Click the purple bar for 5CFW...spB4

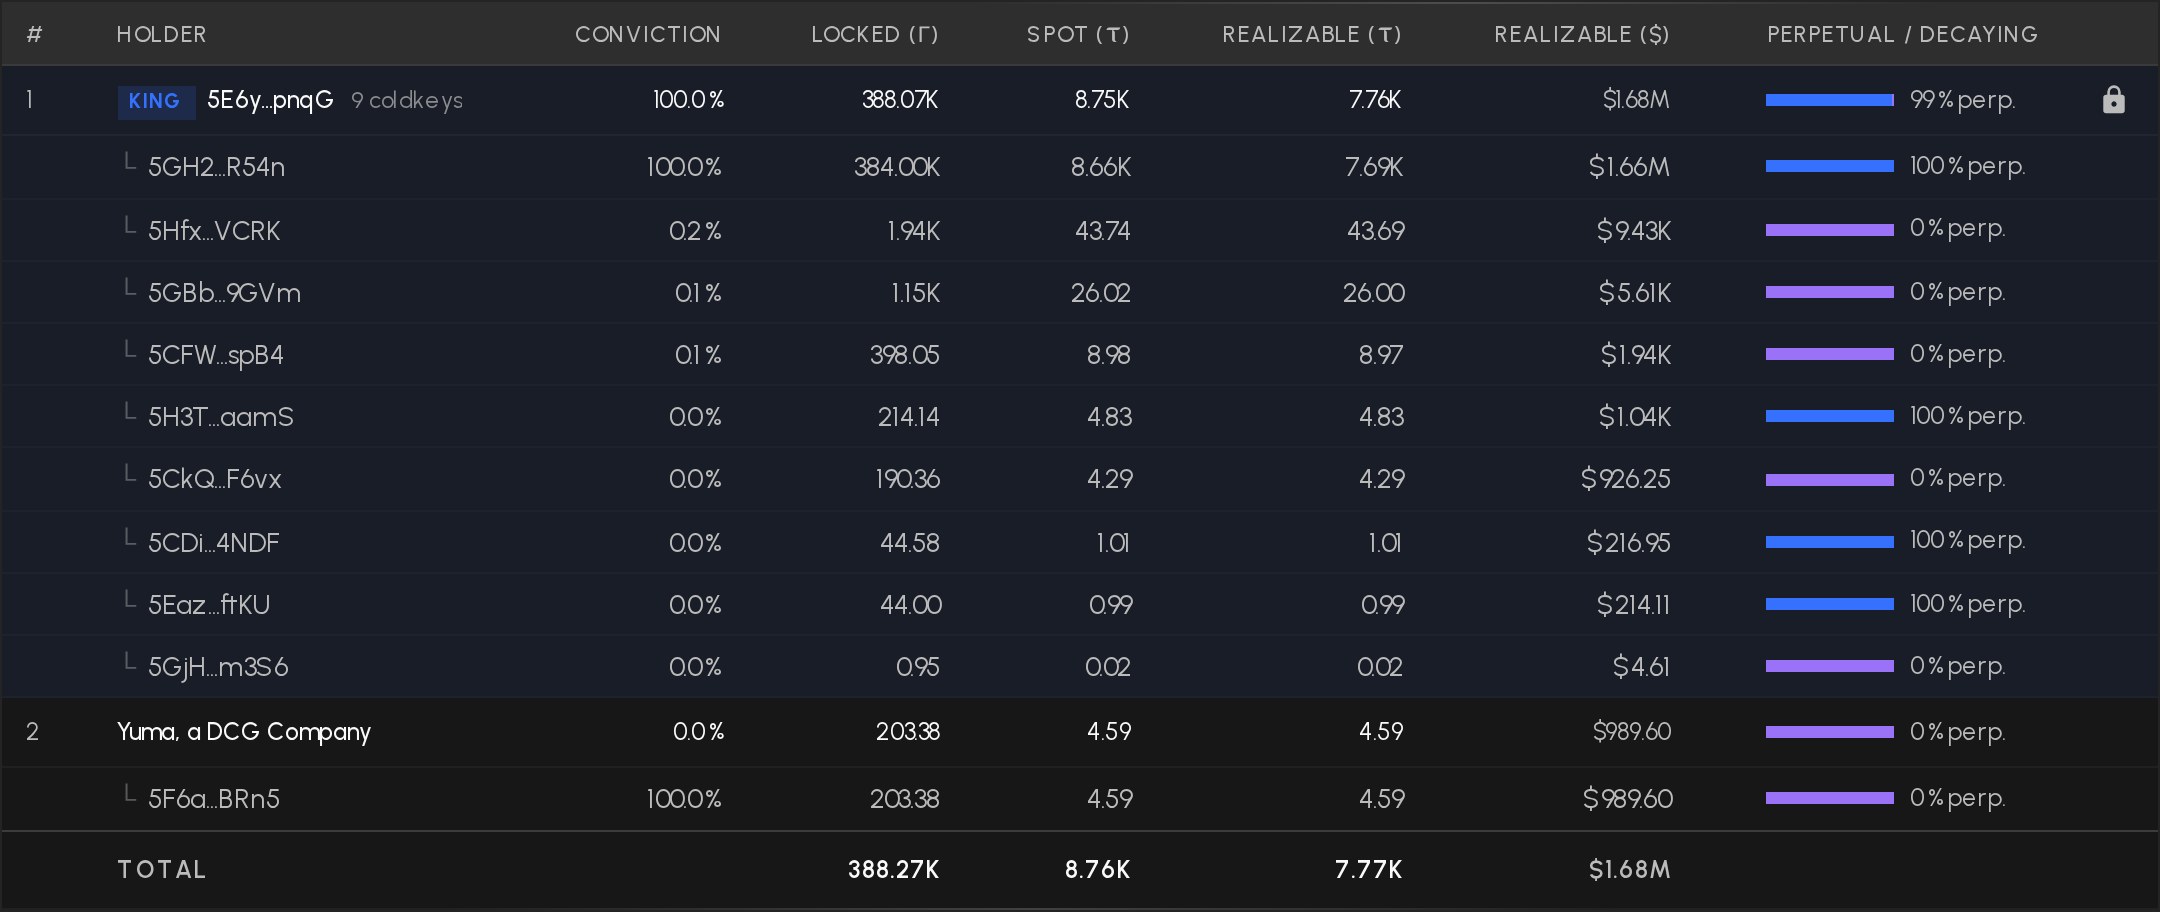point(1830,354)
